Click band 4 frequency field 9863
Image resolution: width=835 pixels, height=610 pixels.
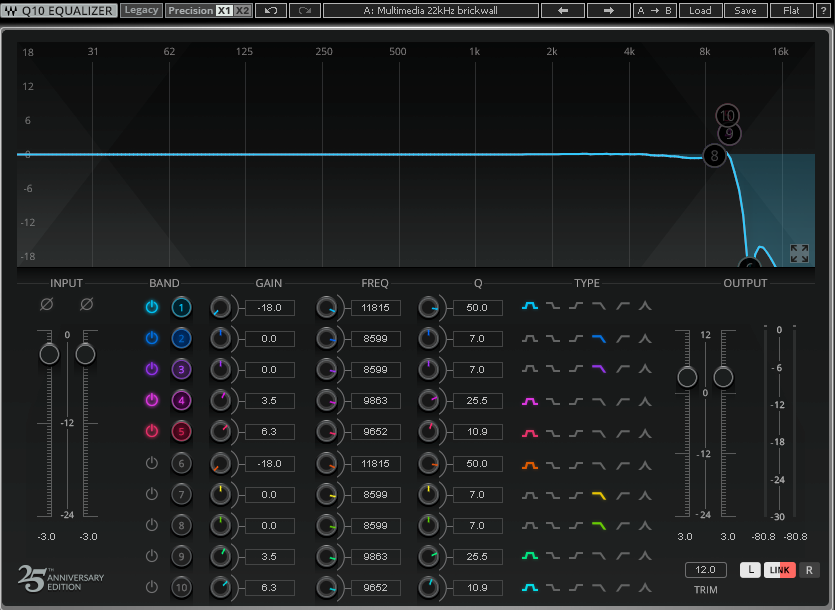[375, 401]
